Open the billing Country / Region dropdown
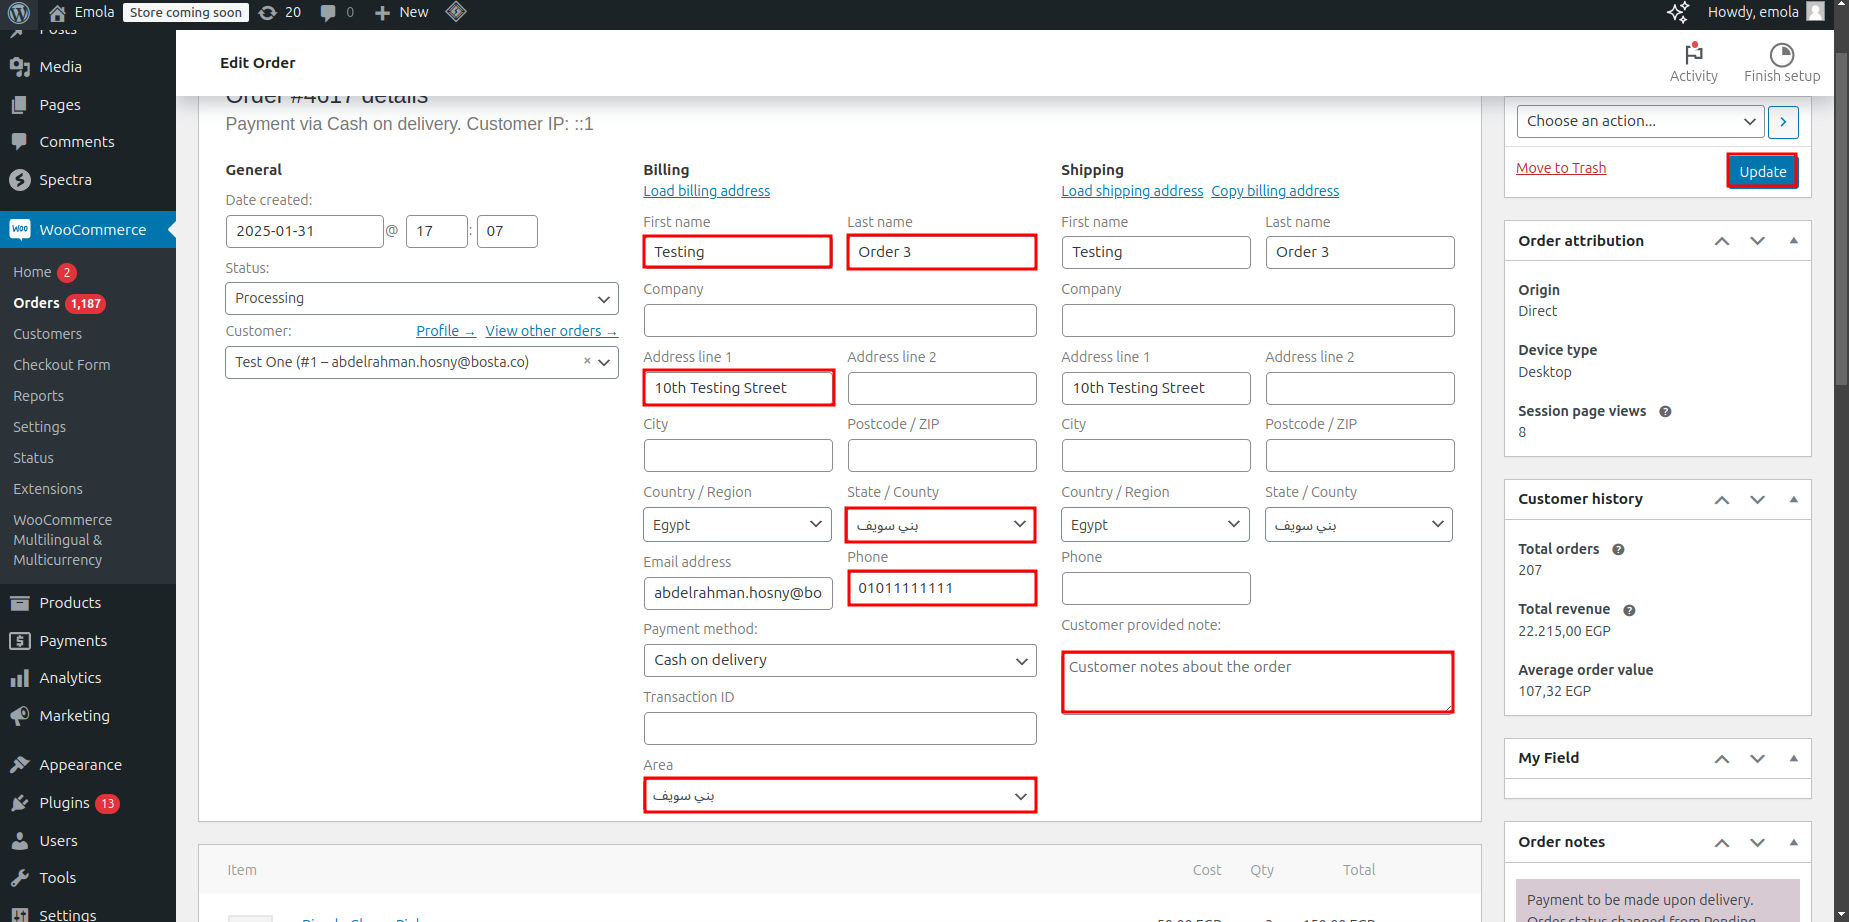 pos(737,525)
